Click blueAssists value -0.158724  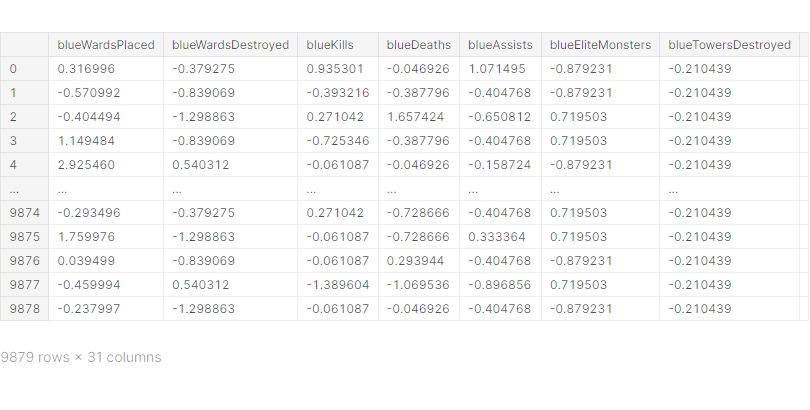(x=500, y=165)
